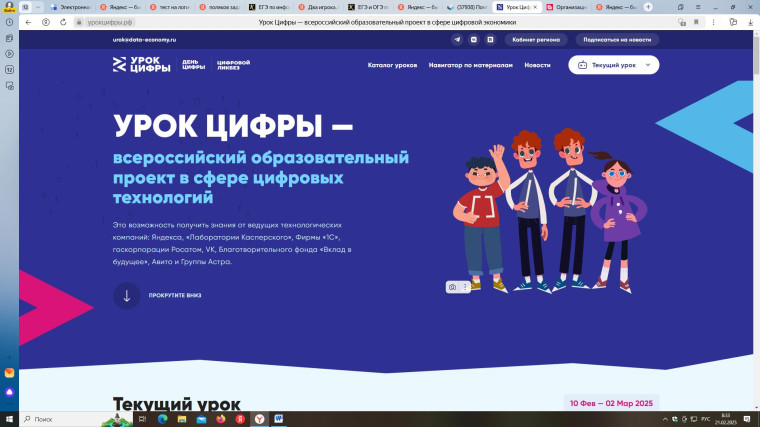
Task: Open the Task View taskbar icon
Action: point(142,419)
